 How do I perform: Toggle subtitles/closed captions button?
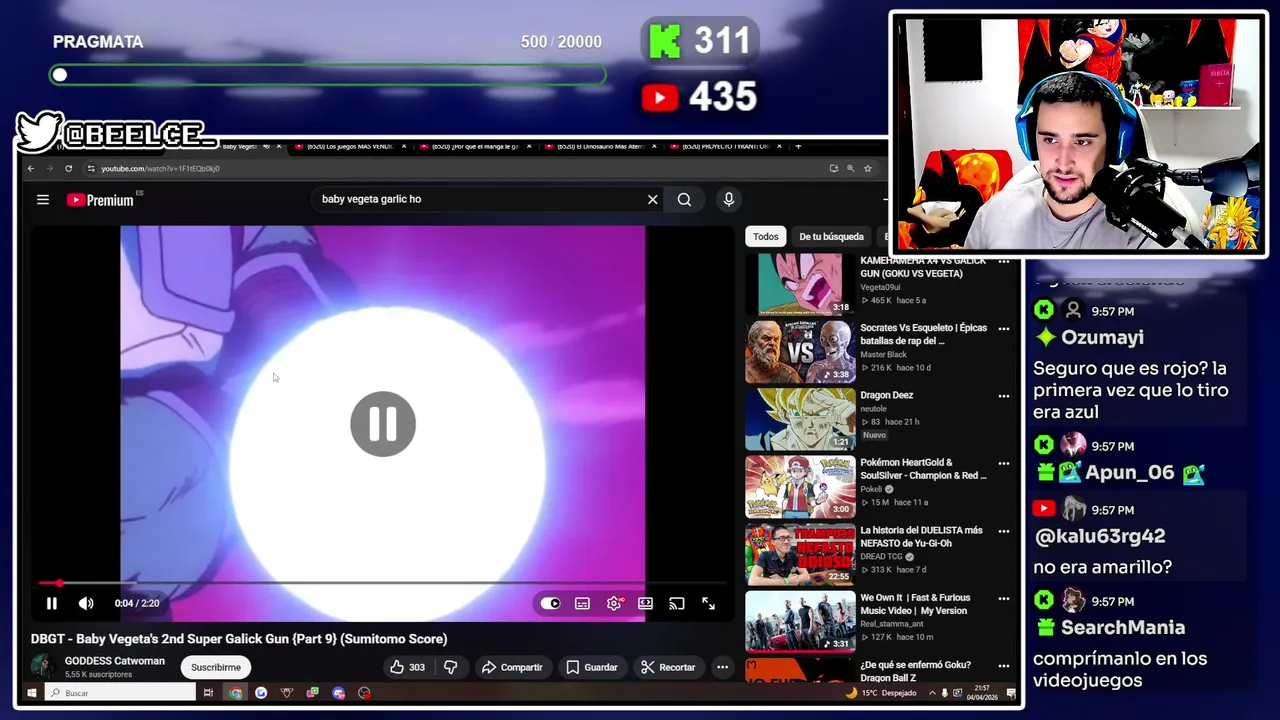click(x=582, y=603)
